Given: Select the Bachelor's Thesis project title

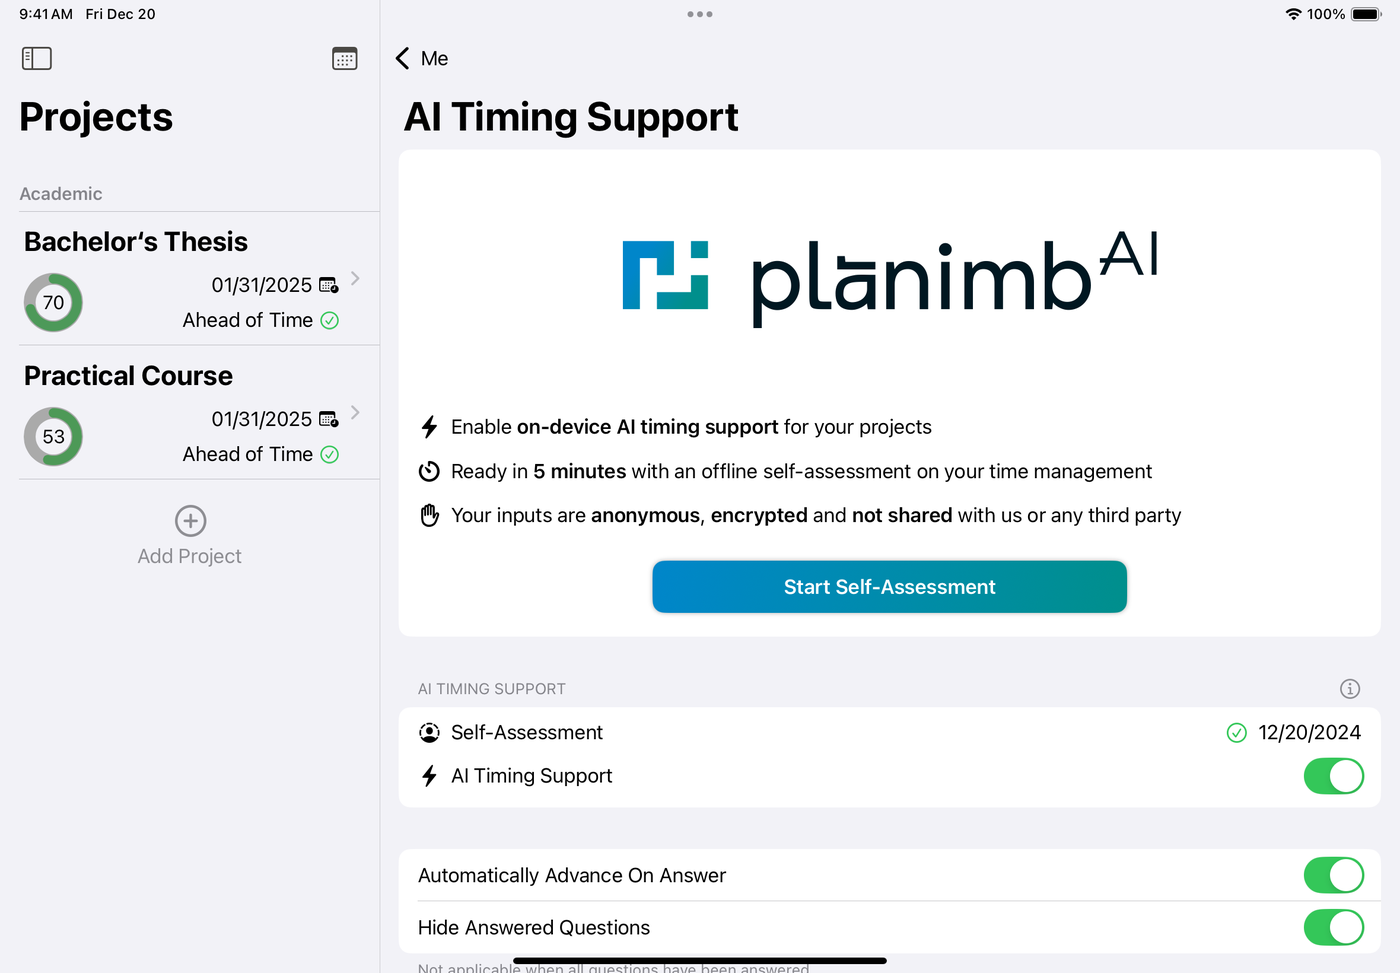Looking at the screenshot, I should 136,242.
